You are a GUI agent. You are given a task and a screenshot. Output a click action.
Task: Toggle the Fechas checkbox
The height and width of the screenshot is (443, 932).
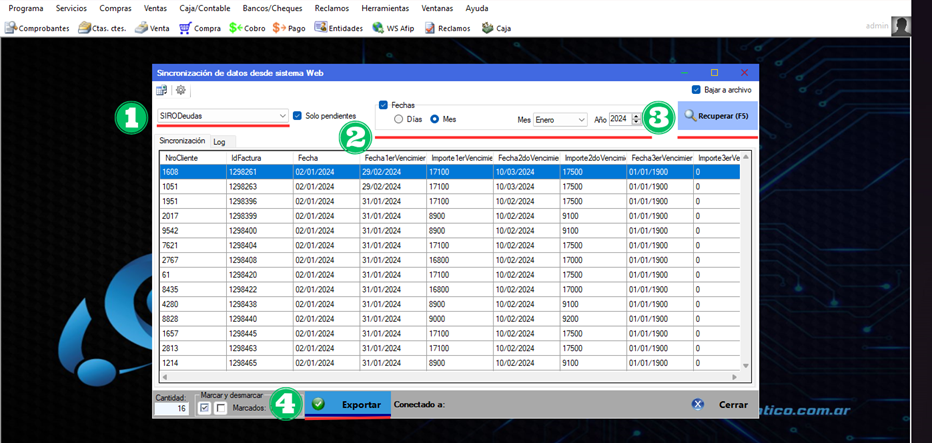pyautogui.click(x=383, y=105)
